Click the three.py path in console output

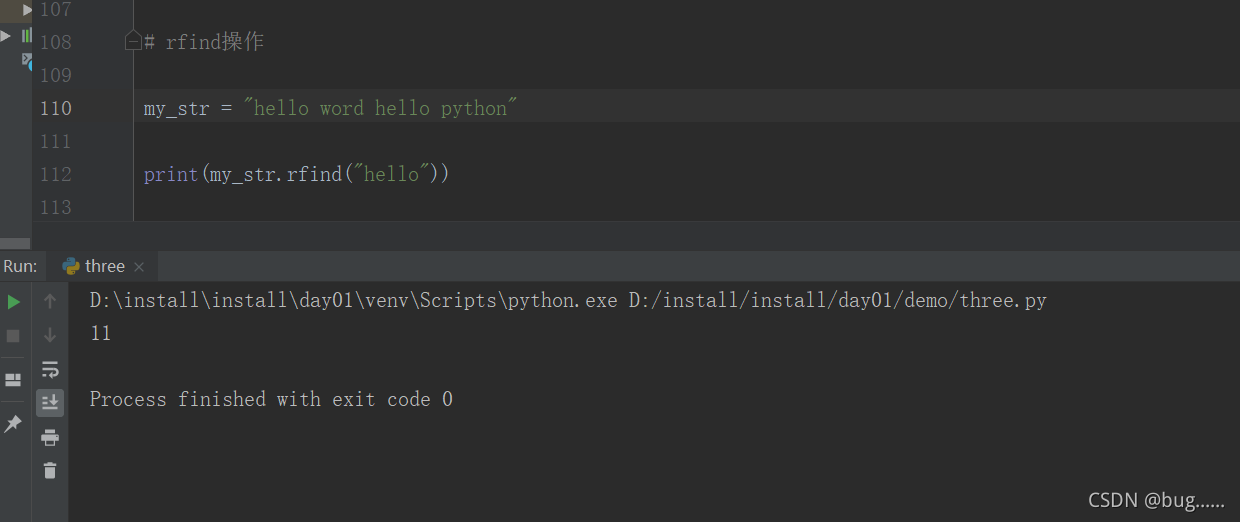(838, 300)
